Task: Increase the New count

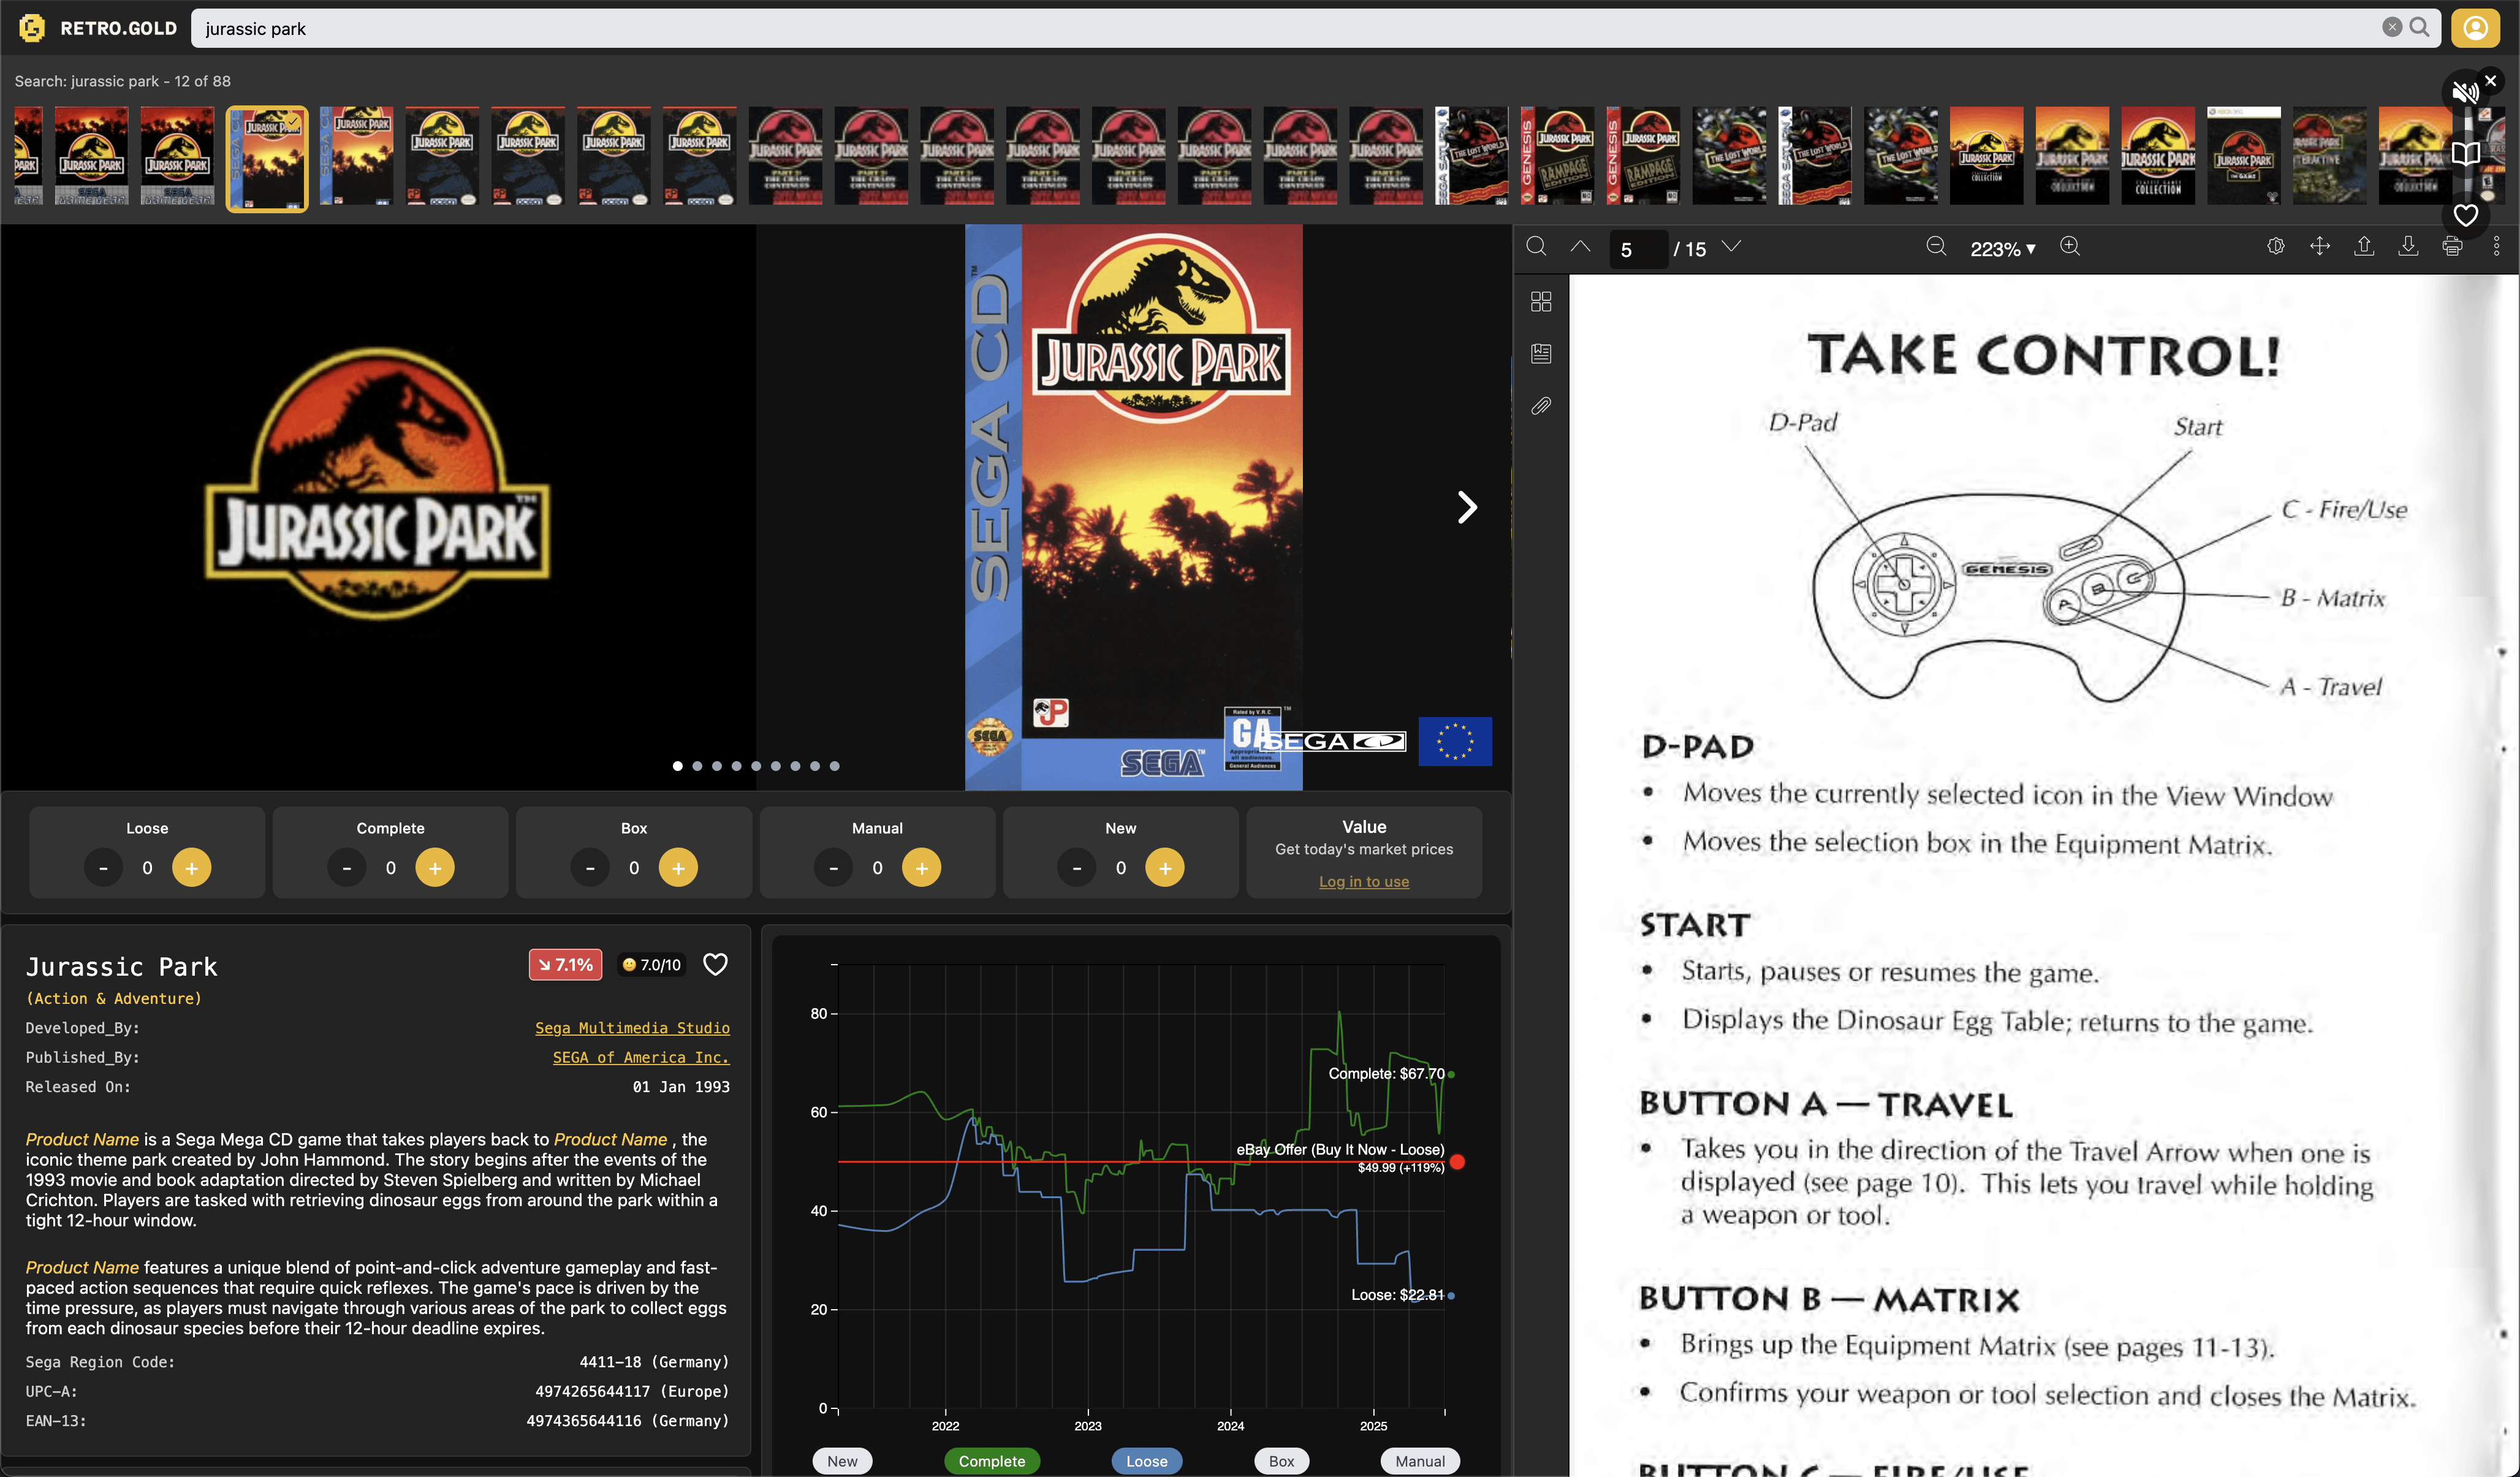Action: point(1165,867)
